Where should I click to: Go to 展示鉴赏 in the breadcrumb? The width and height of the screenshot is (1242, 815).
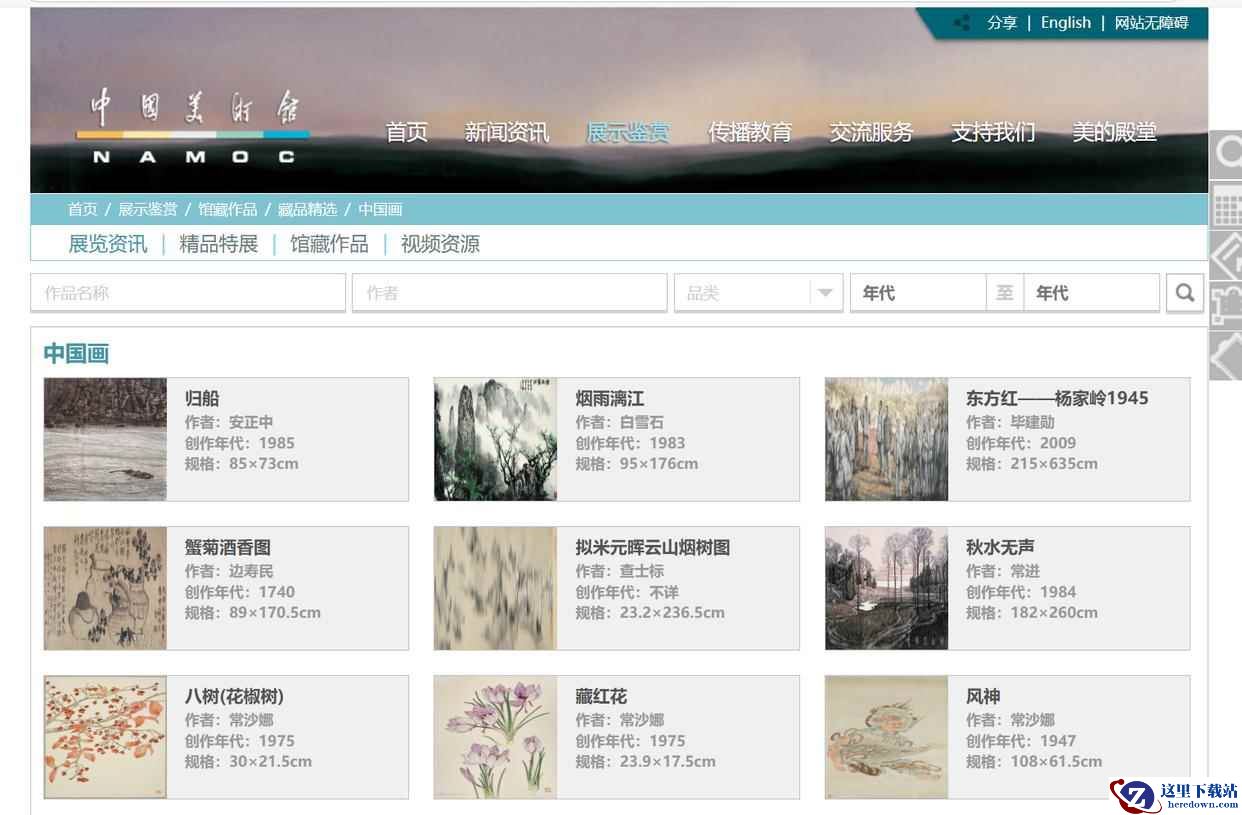coord(148,209)
